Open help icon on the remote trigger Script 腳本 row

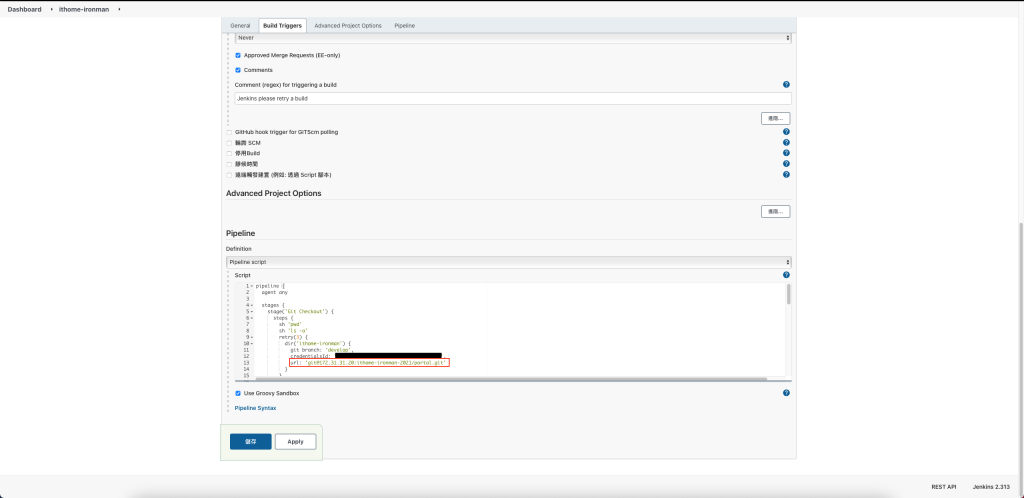(x=786, y=174)
